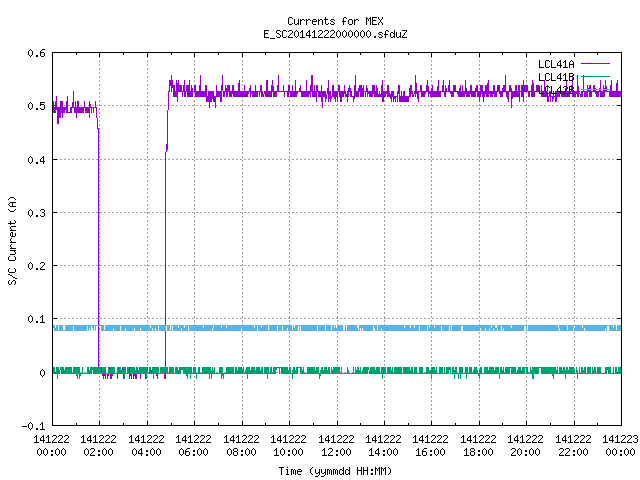The width and height of the screenshot is (640, 480).
Task: Click the LCL41B legend label
Action: pos(556,77)
